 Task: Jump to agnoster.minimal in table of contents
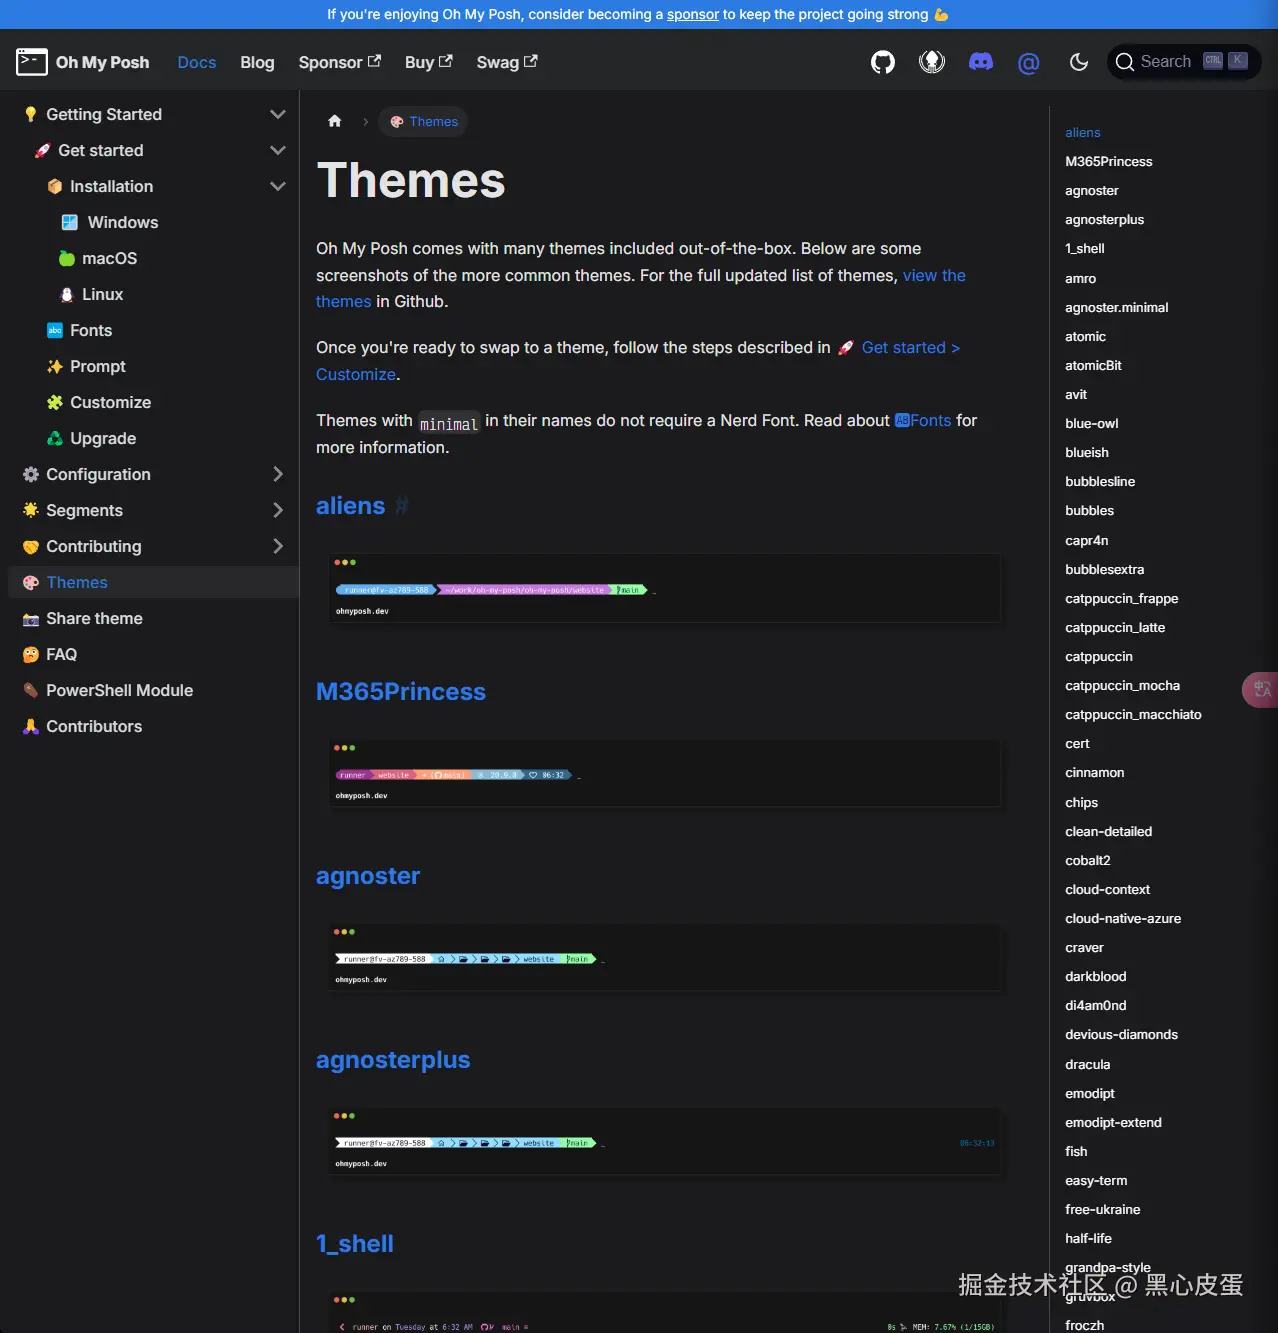[1116, 307]
